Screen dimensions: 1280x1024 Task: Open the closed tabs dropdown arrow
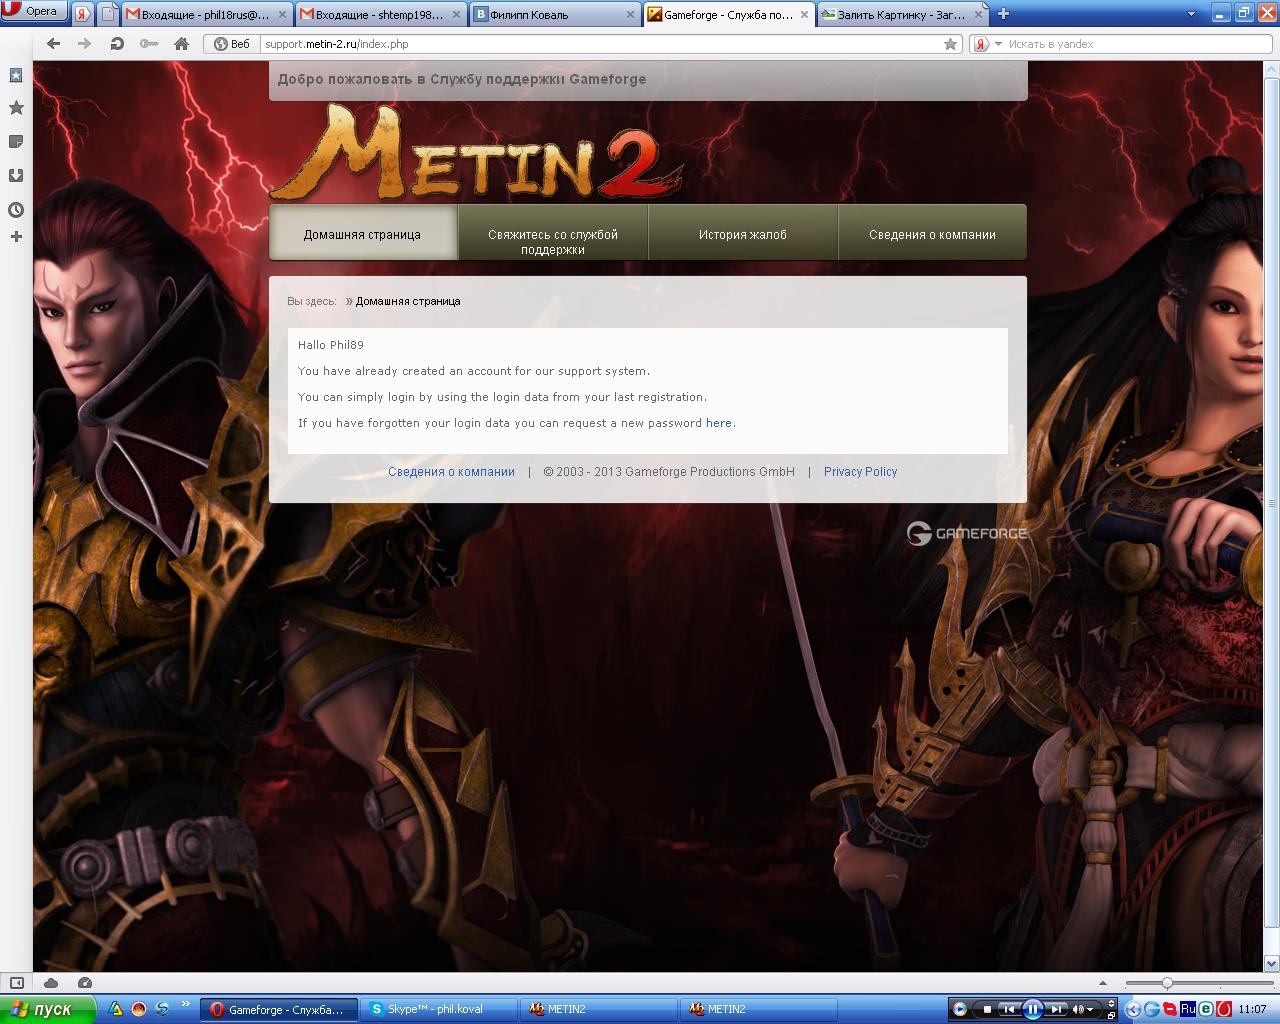click(x=1191, y=15)
